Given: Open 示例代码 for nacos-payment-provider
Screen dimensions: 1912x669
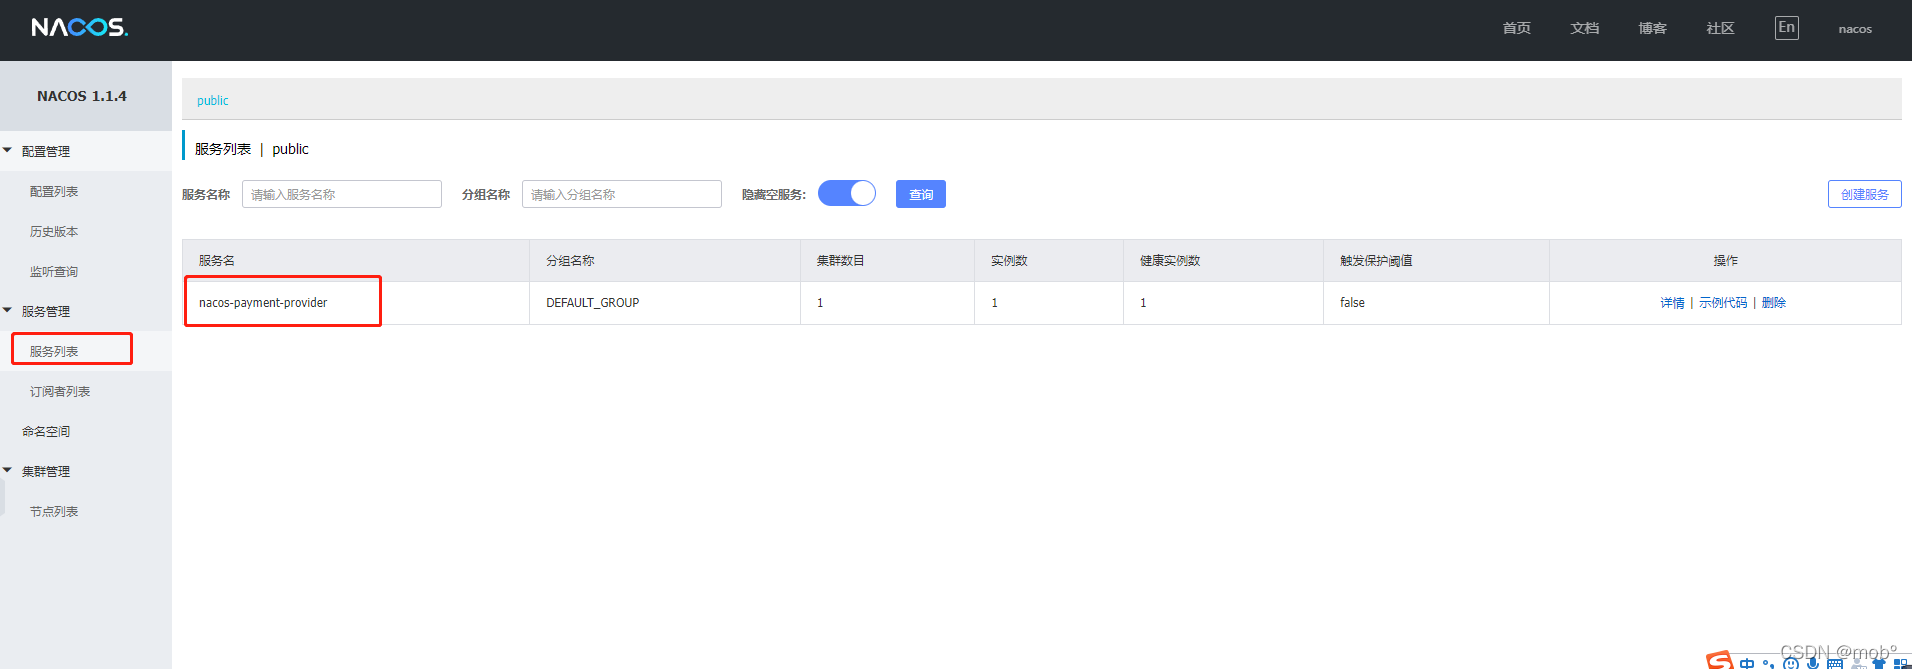Looking at the screenshot, I should click(1723, 303).
